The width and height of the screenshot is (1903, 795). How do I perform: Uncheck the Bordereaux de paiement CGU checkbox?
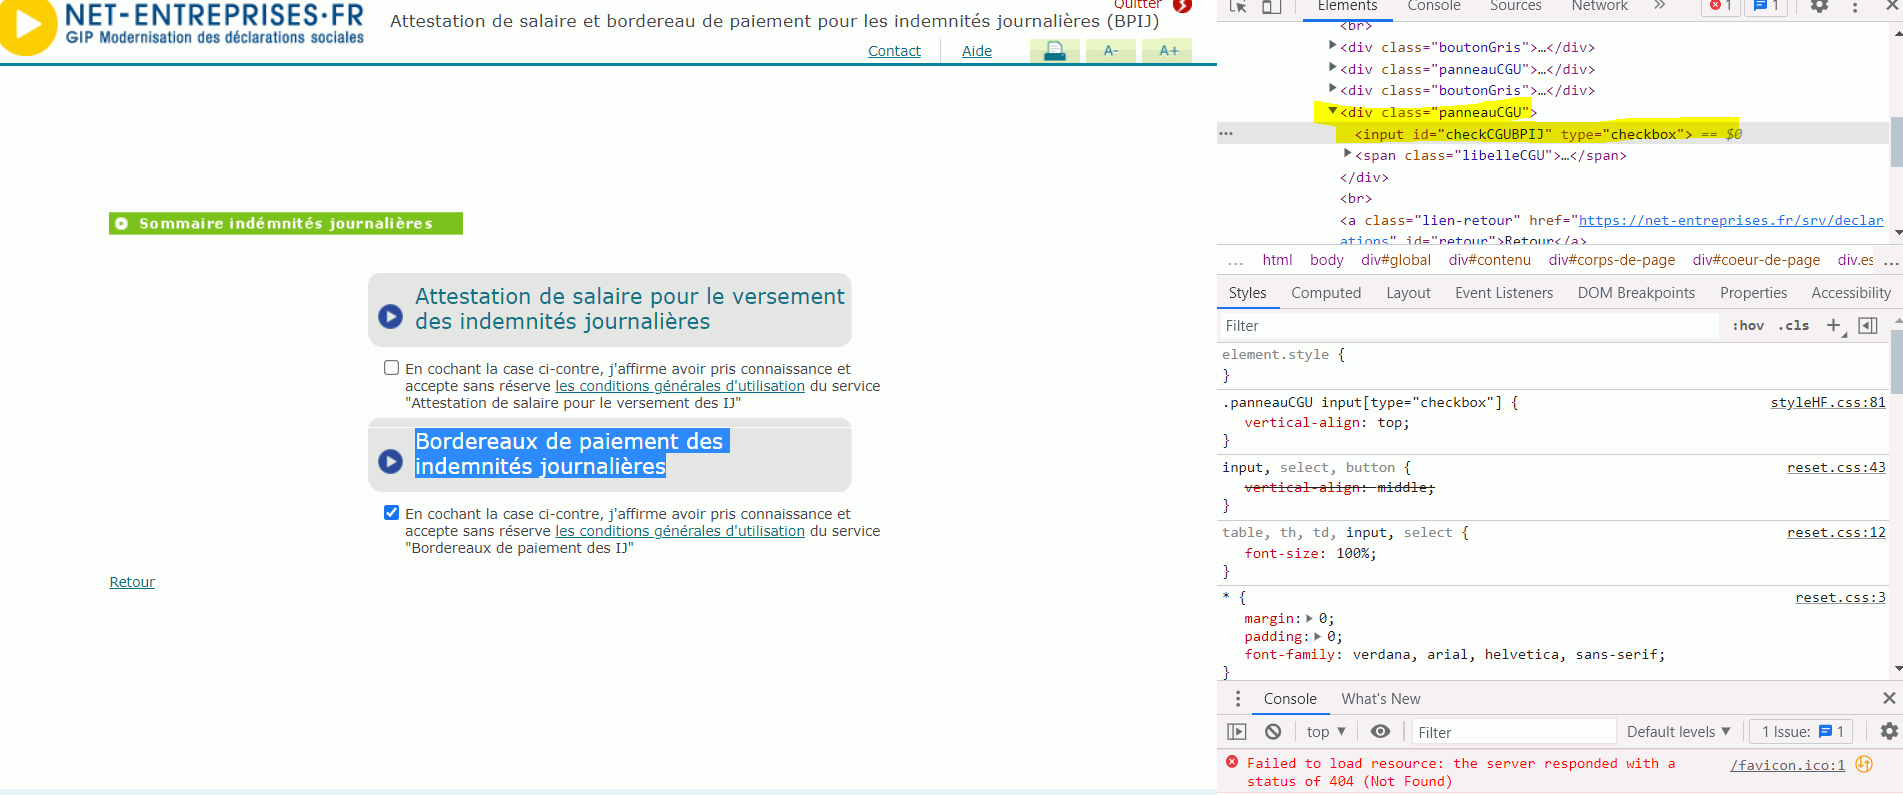pyautogui.click(x=392, y=513)
